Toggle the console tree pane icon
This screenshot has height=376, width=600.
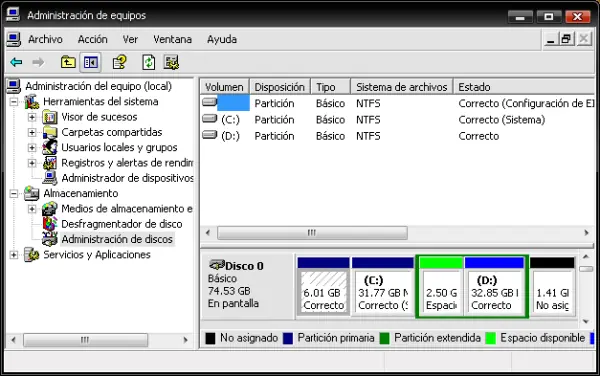[x=91, y=62]
